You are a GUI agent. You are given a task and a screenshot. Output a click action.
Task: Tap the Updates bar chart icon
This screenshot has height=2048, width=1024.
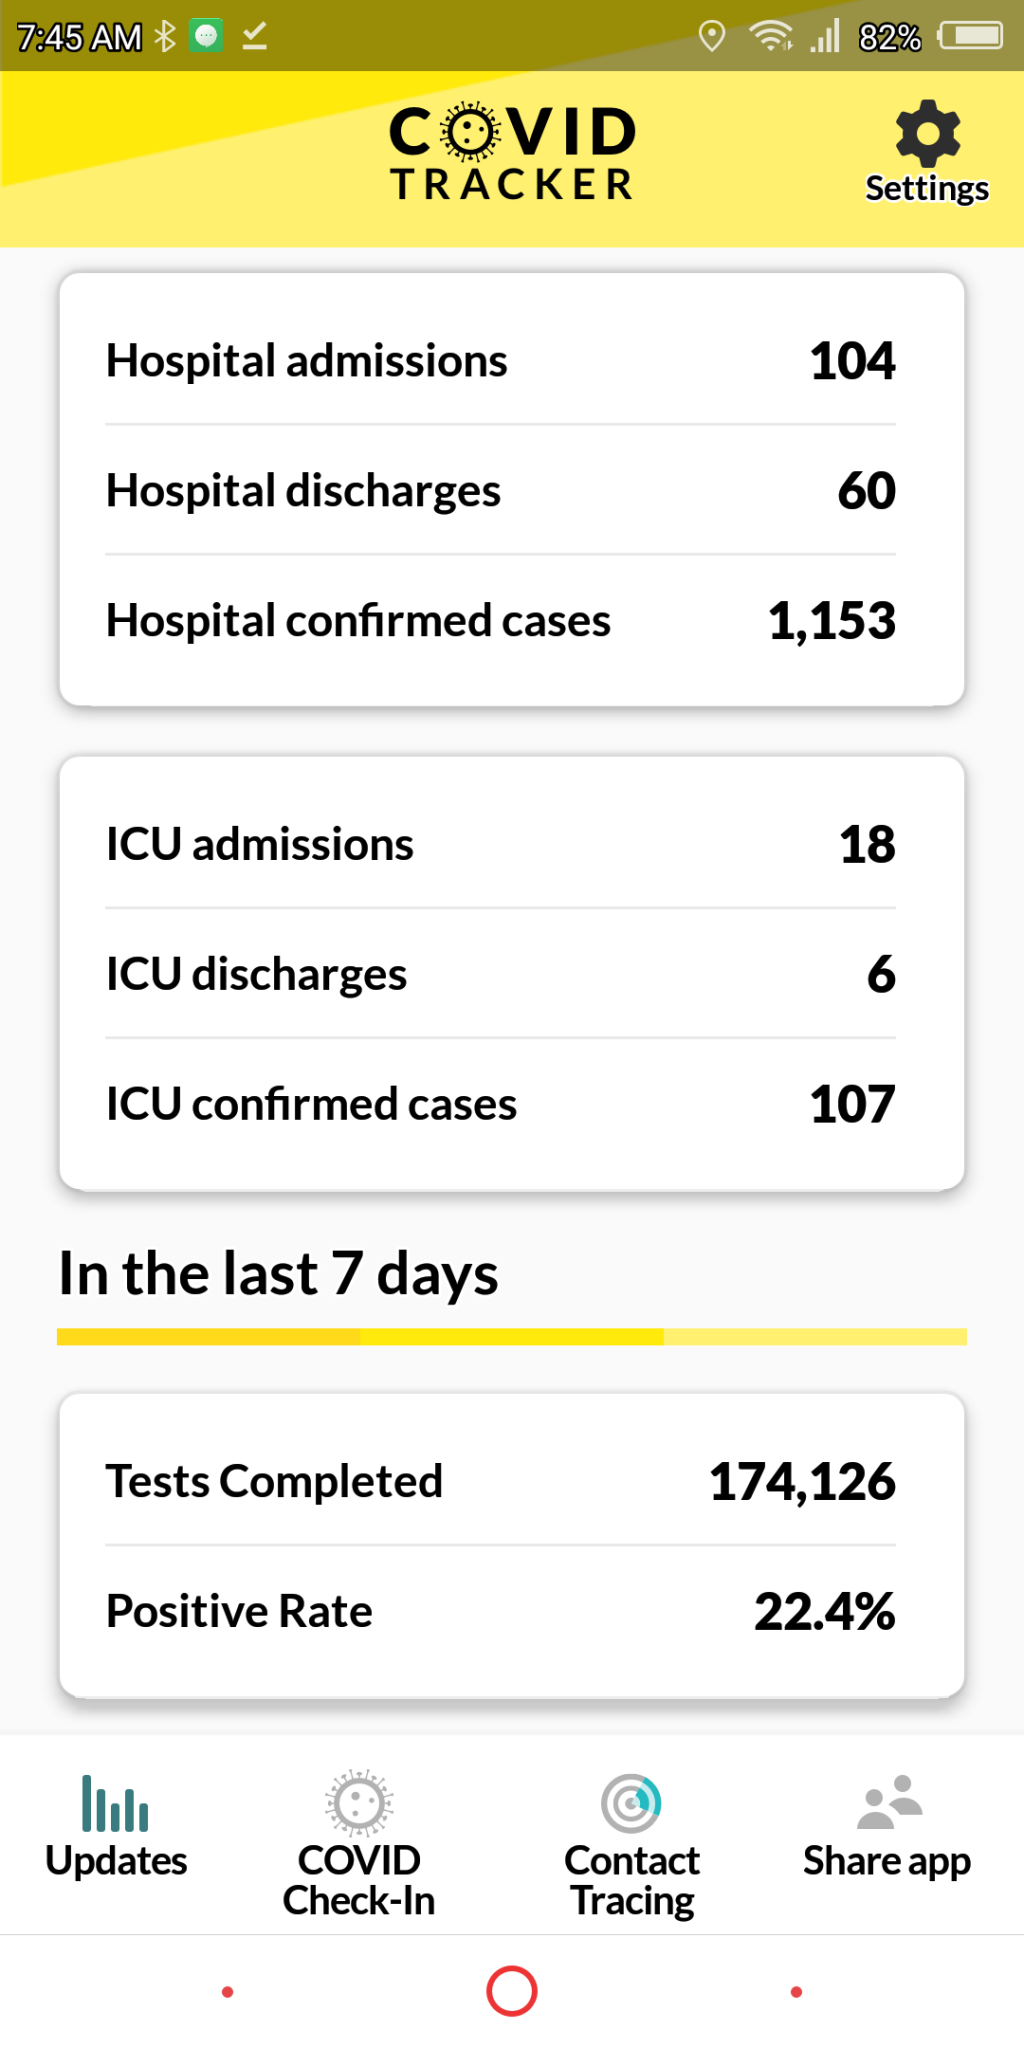click(x=115, y=1803)
